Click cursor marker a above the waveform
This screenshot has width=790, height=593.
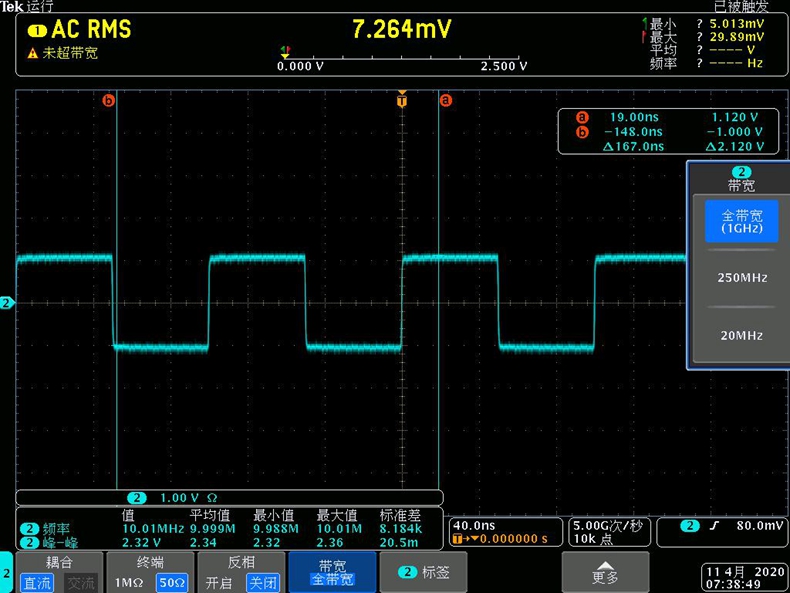point(446,100)
